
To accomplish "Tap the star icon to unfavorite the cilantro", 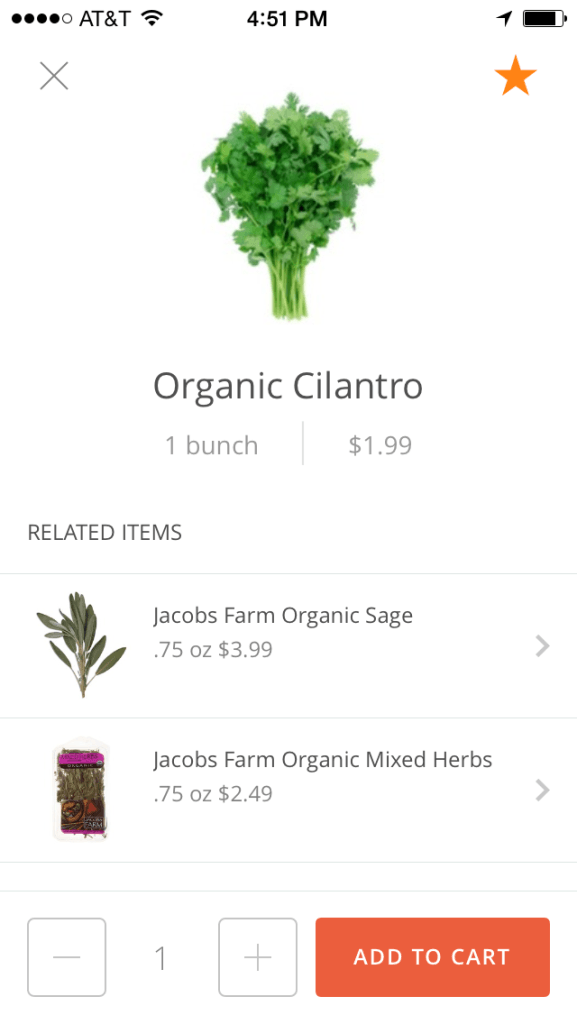I will coord(516,75).
